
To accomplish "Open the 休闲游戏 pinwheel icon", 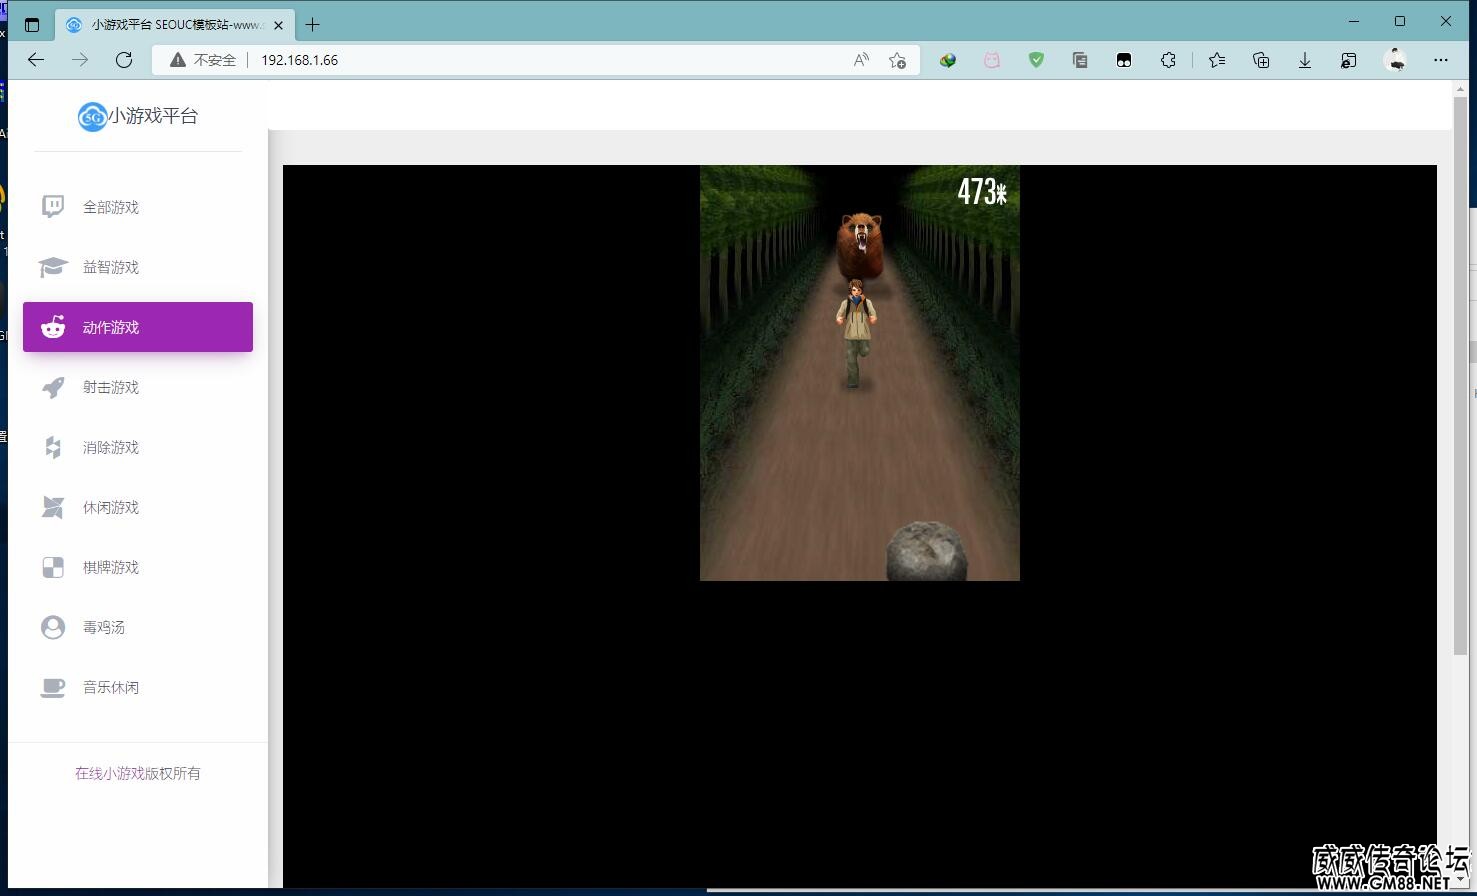I will [x=53, y=507].
